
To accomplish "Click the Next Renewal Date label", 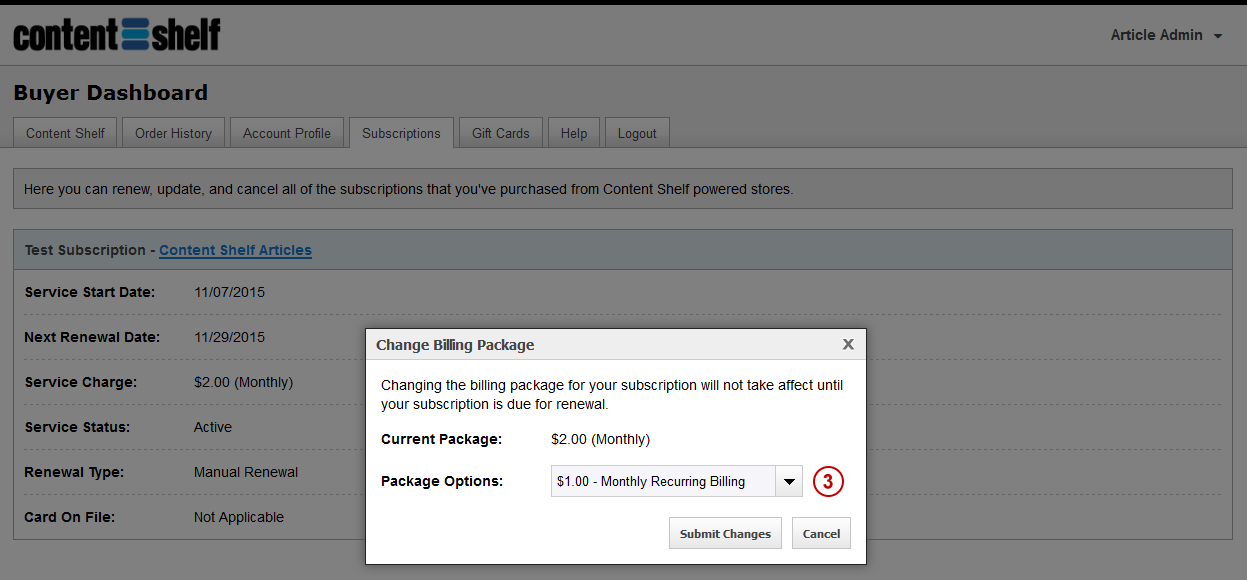I will click(92, 337).
